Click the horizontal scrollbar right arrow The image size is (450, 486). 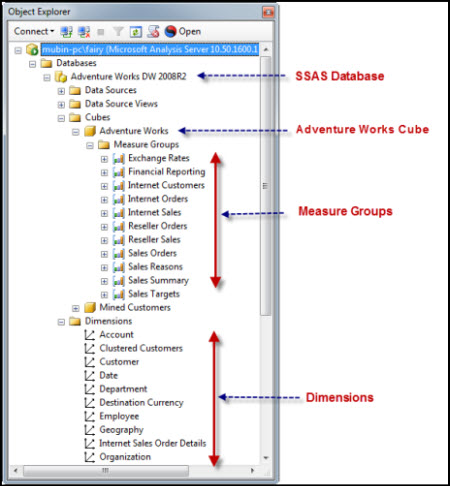252,470
